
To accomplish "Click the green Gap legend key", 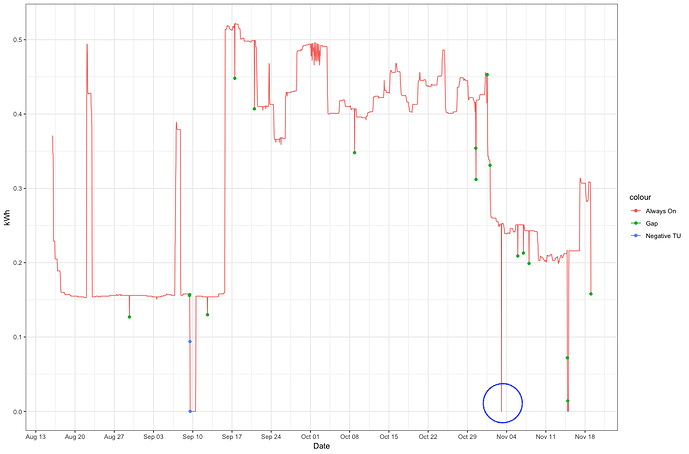I will [636, 223].
